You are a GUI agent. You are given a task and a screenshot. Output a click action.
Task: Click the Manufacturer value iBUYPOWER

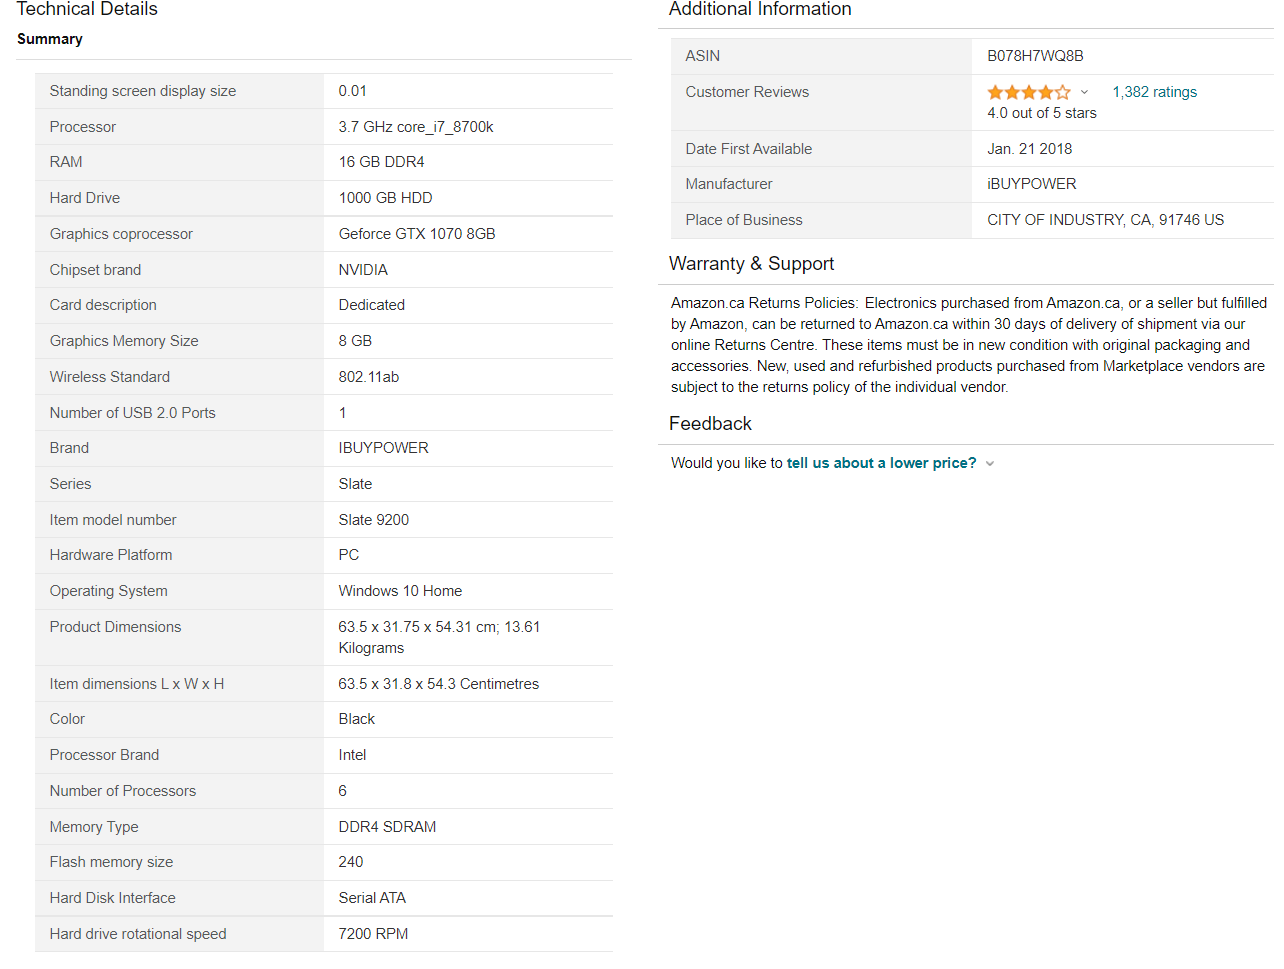1031,184
